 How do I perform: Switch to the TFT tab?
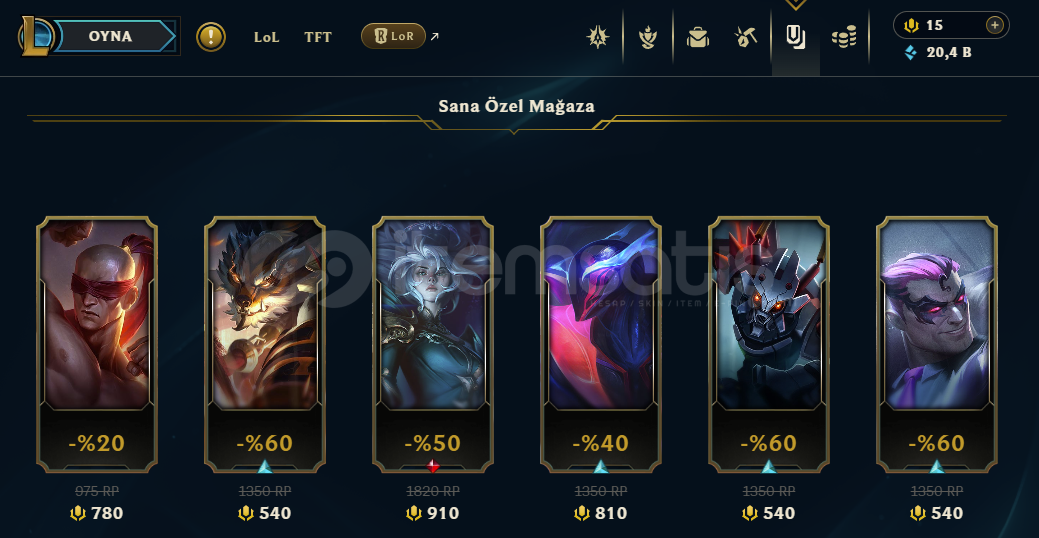click(x=317, y=37)
